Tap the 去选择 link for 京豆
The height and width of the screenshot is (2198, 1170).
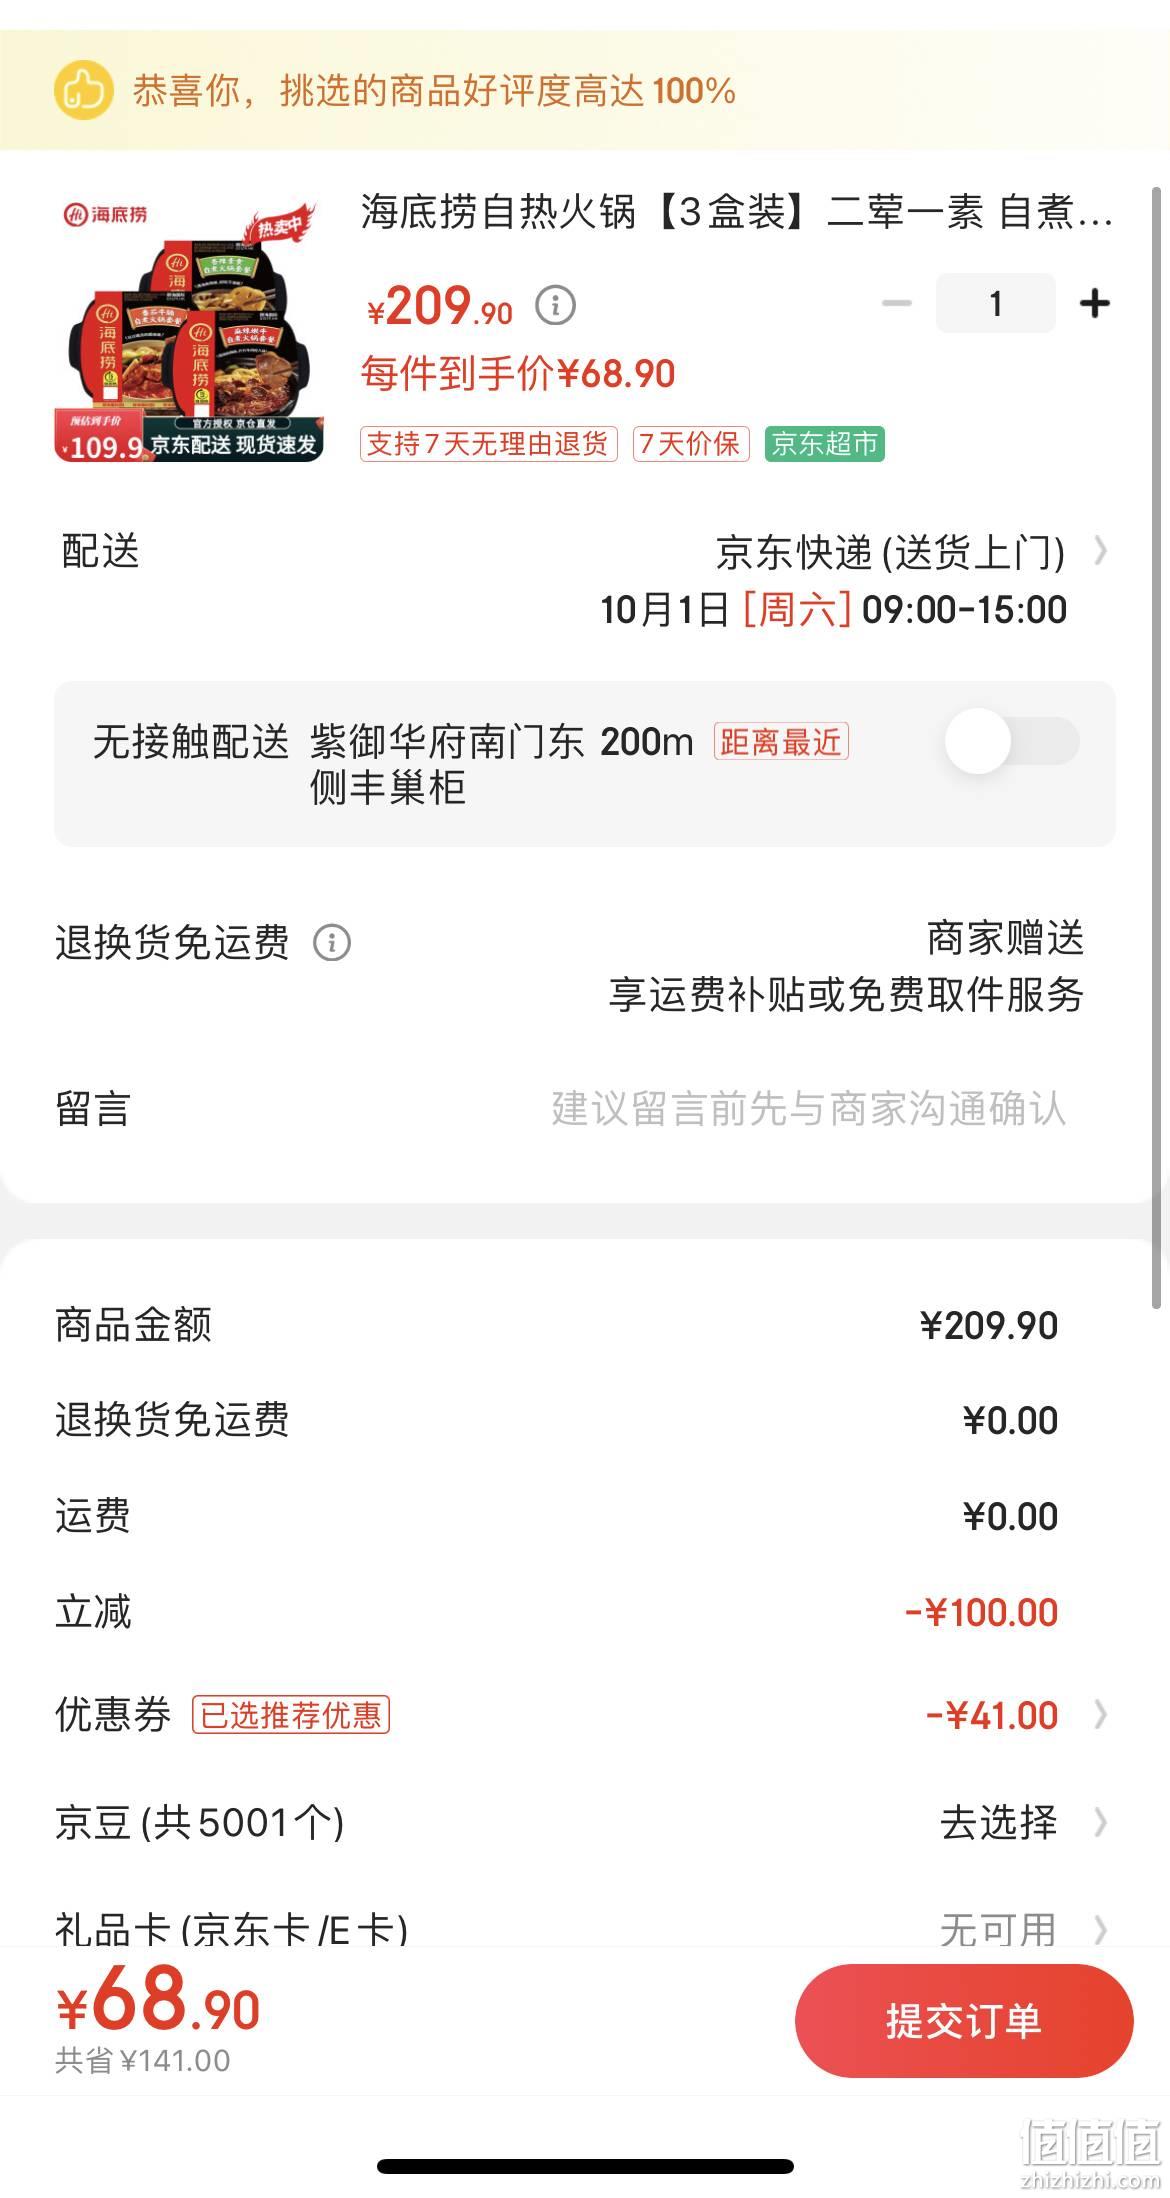[x=998, y=1822]
